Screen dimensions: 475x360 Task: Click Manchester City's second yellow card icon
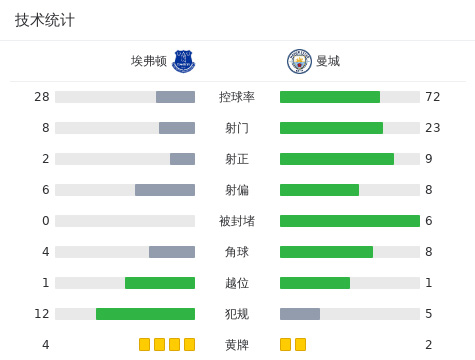pyautogui.click(x=300, y=344)
